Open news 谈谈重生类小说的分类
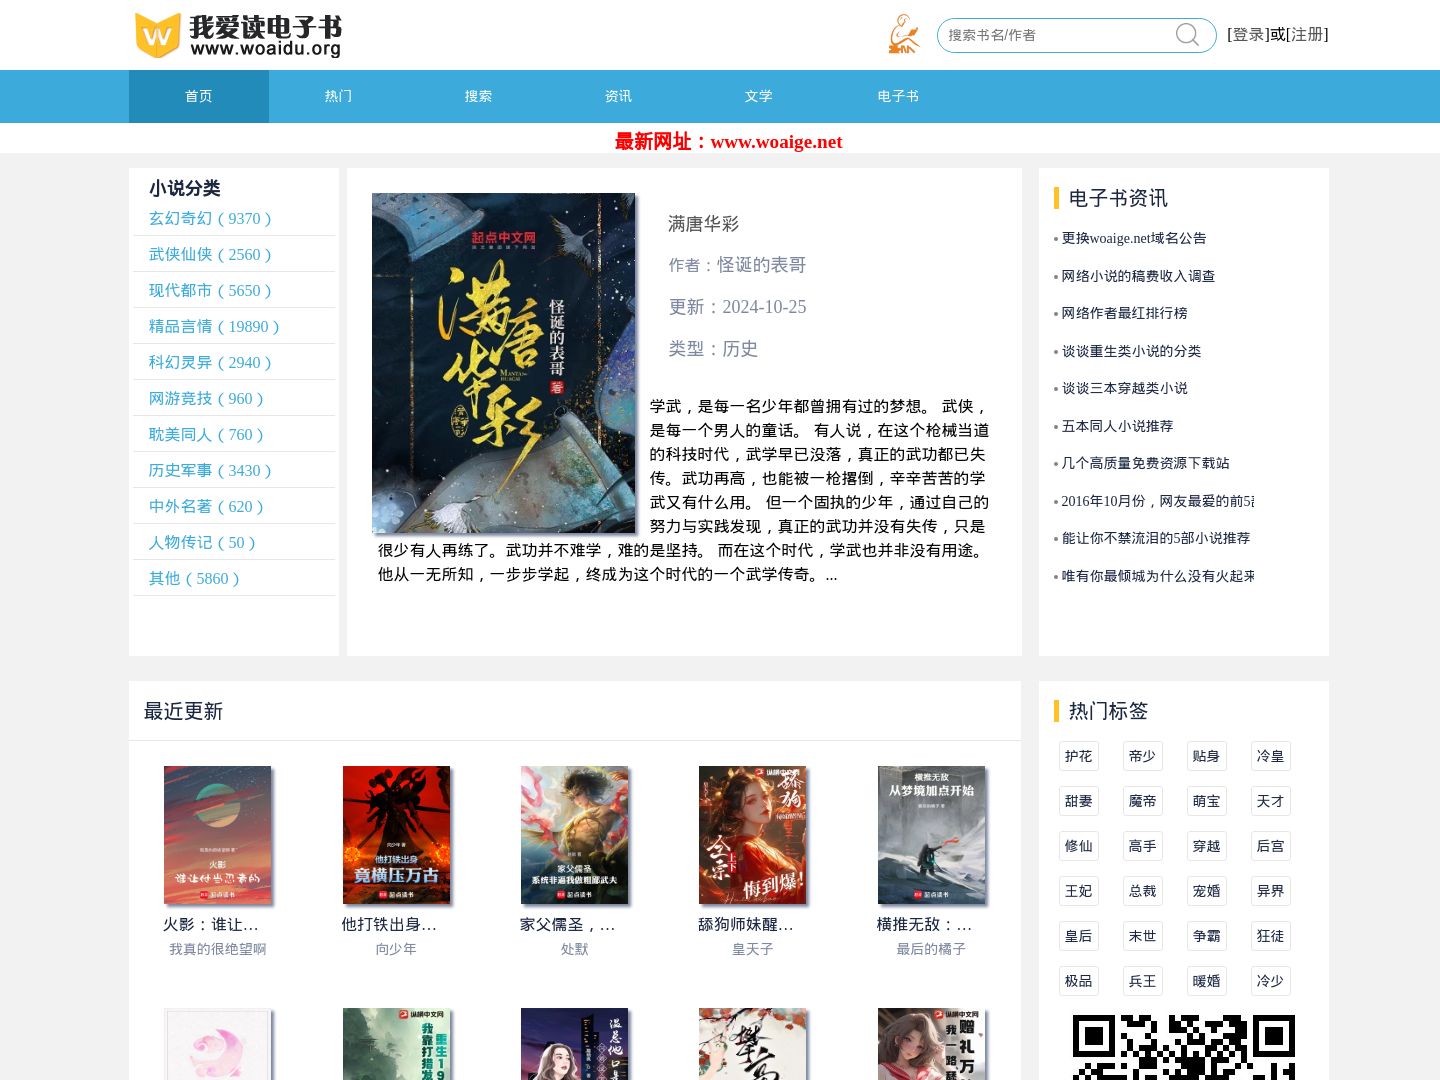Screen dimensions: 1440x1080 [x=1131, y=351]
